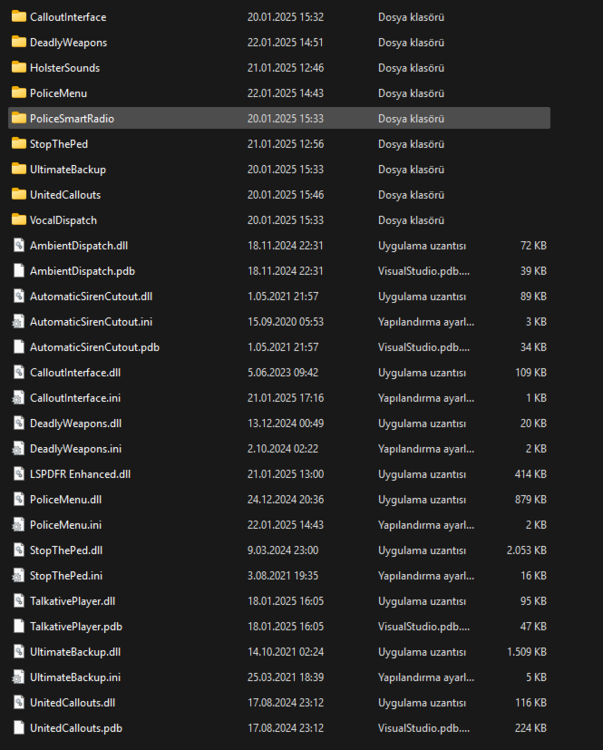603x750 pixels.
Task: Select the VocalDispatch folder name
Action: 63,220
